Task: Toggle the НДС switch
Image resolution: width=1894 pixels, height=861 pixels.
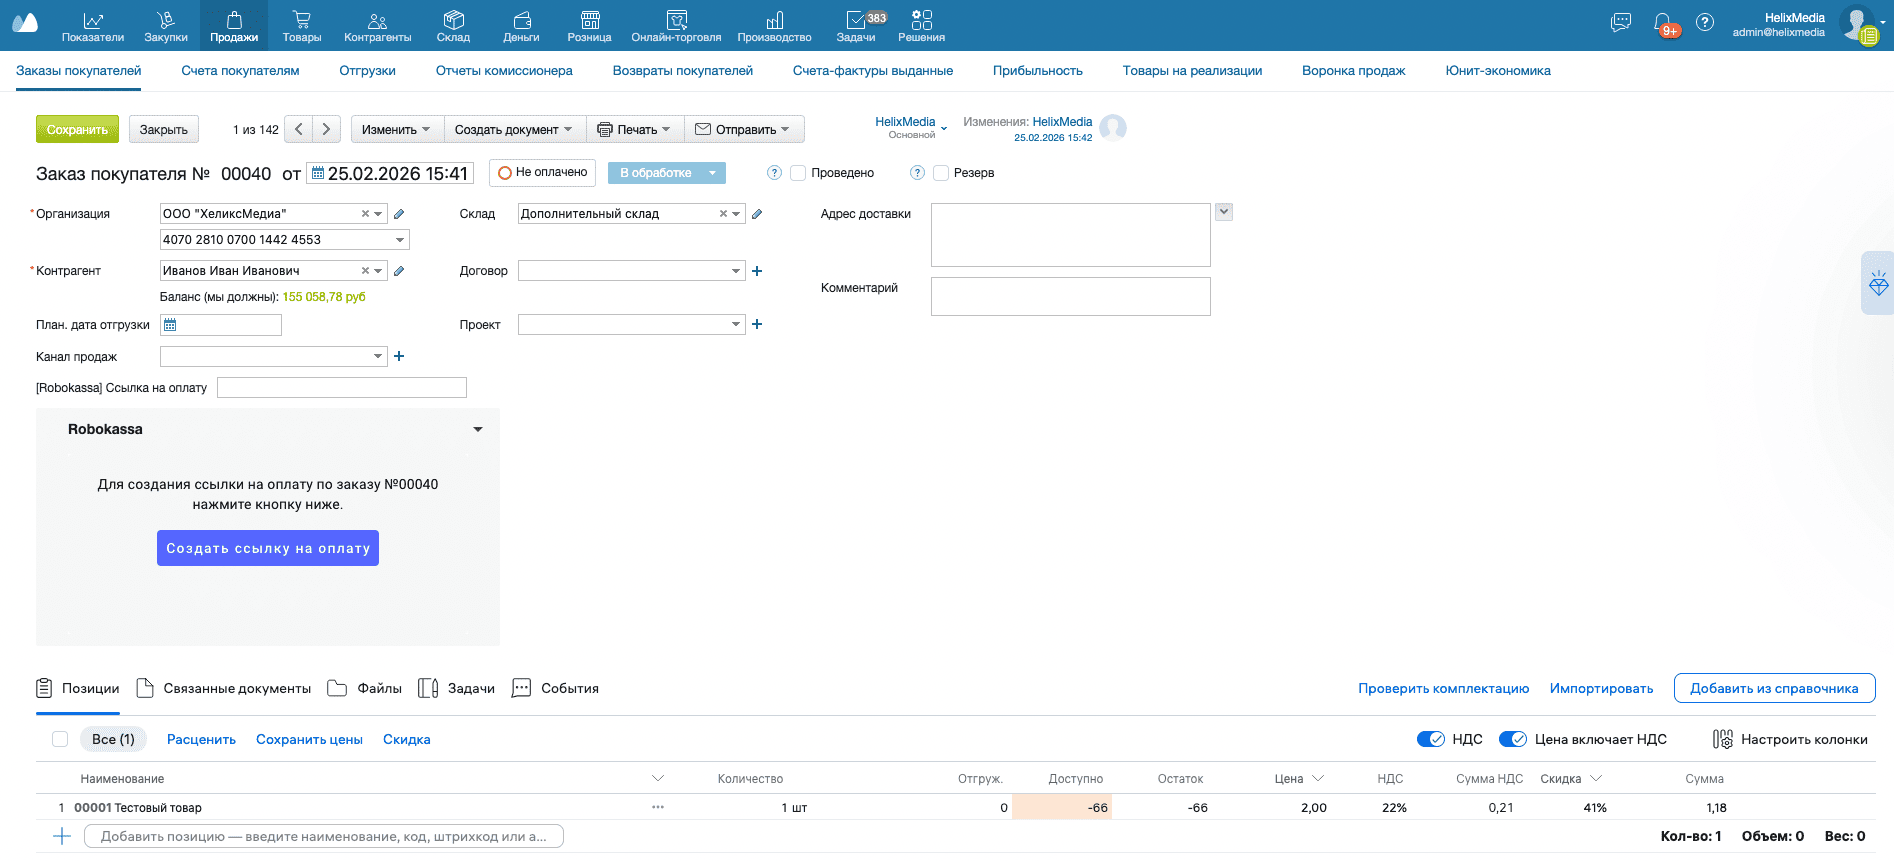Action: pyautogui.click(x=1431, y=739)
